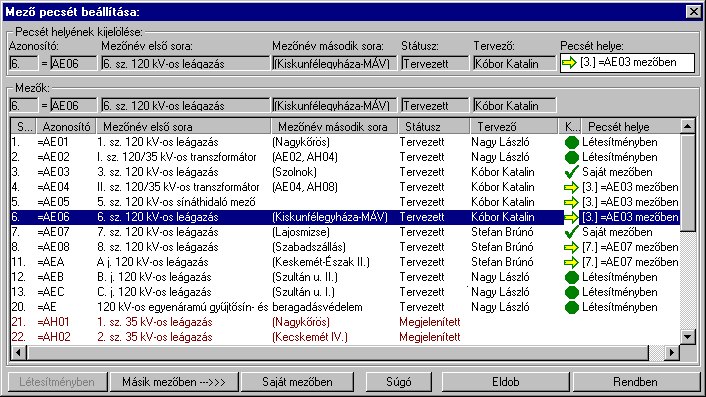Screen dimensions: 706x397
Task: Click the Másik mezőben --->>> button
Action: click(174, 382)
